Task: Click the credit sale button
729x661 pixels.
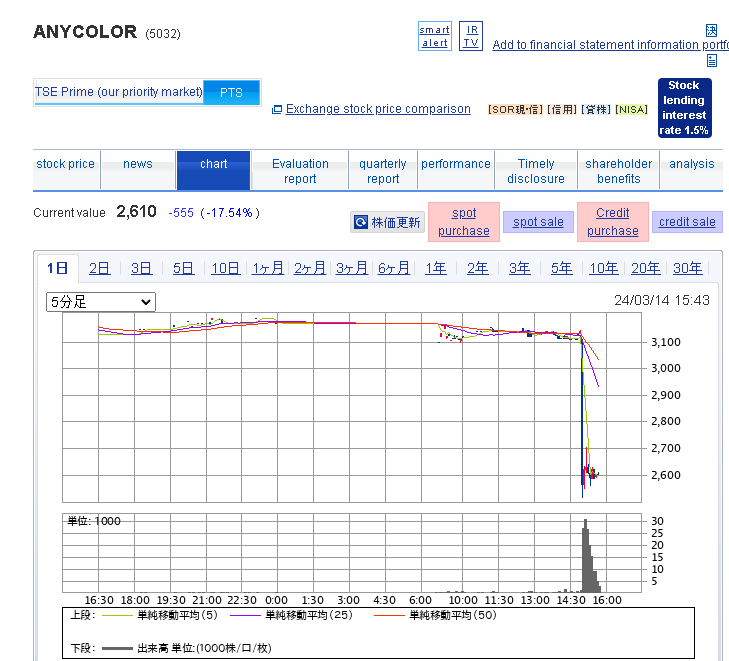Action: (687, 222)
